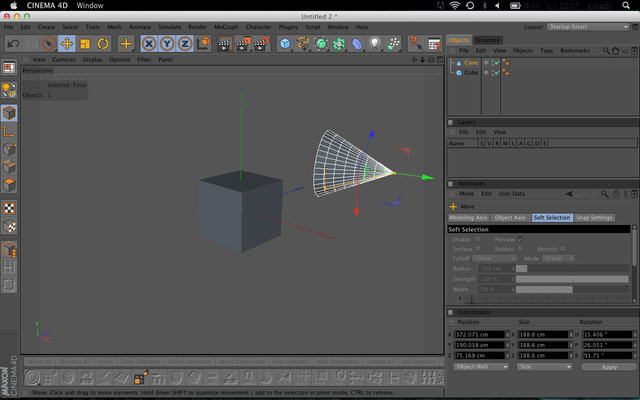Toggle Y axis lock
640x400 pixels.
[167, 44]
